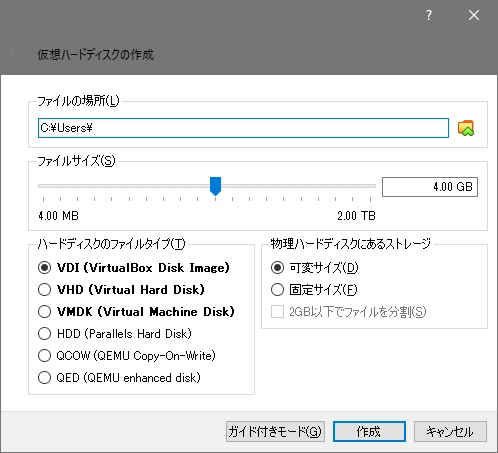Image resolution: width=498 pixels, height=453 pixels.
Task: Click the キャンセル button
Action: pos(450,432)
